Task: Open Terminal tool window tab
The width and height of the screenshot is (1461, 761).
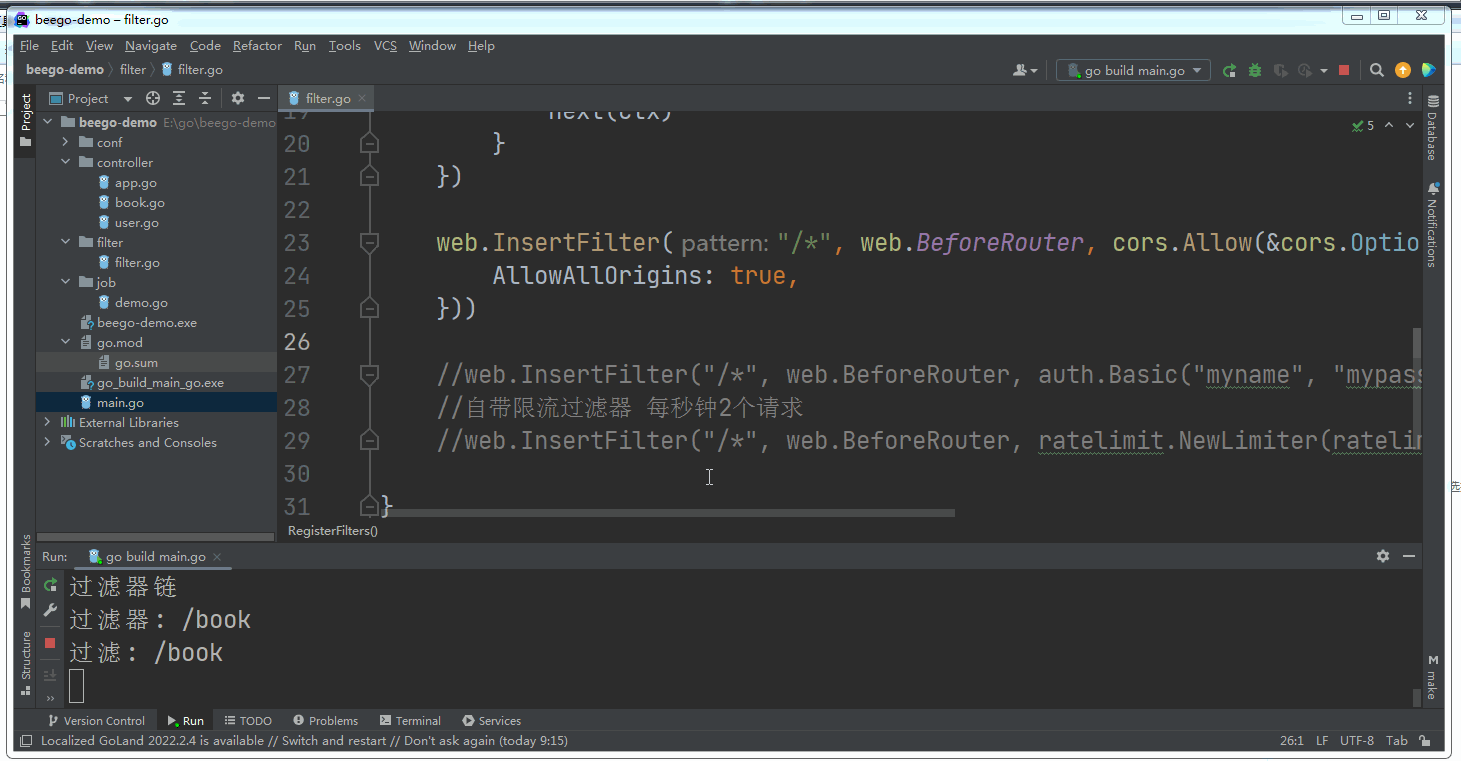Action: (x=410, y=720)
